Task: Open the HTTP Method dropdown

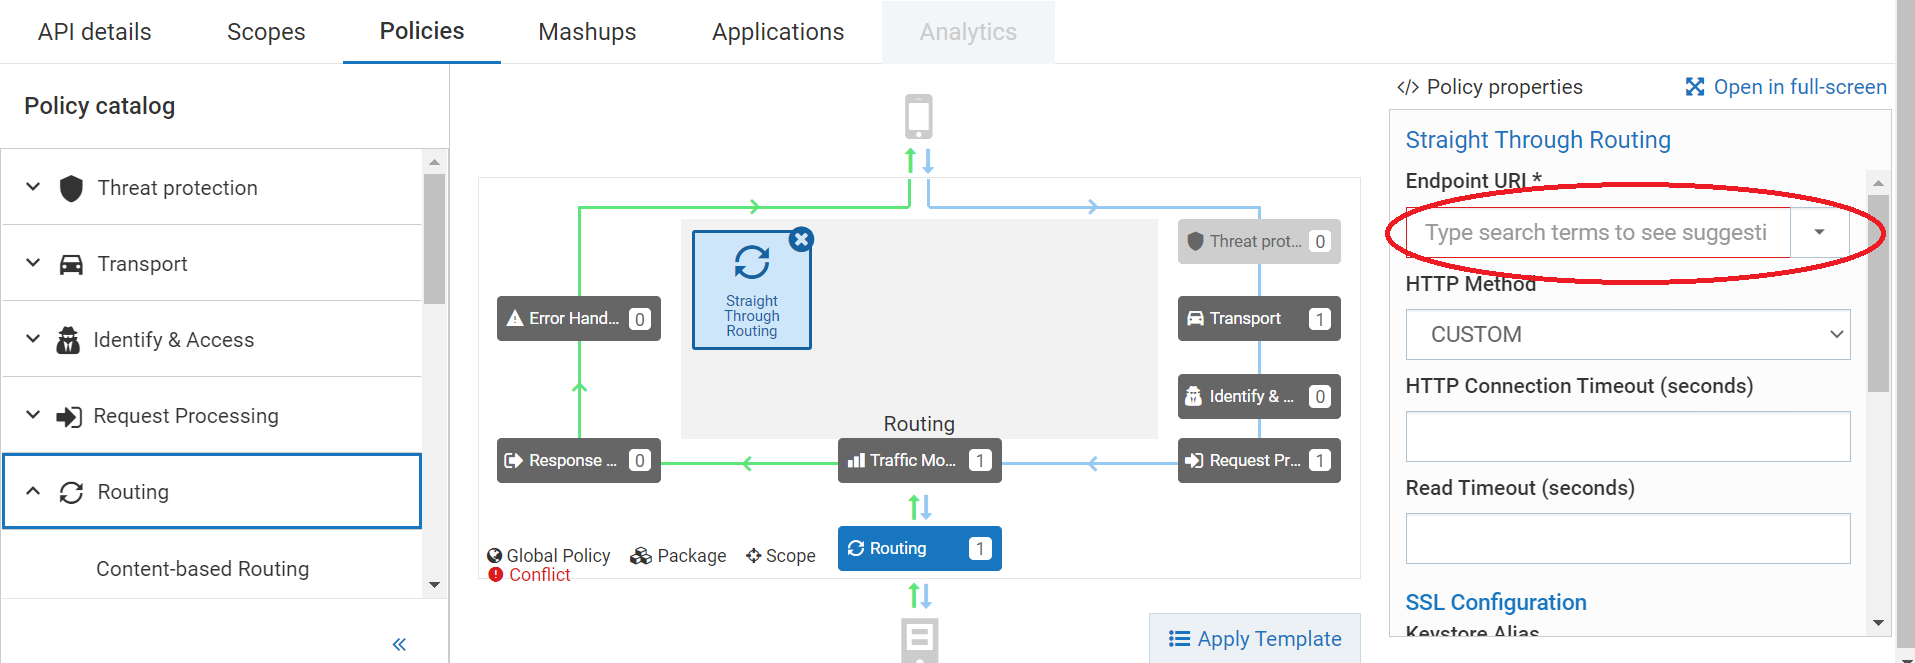Action: [x=1627, y=334]
